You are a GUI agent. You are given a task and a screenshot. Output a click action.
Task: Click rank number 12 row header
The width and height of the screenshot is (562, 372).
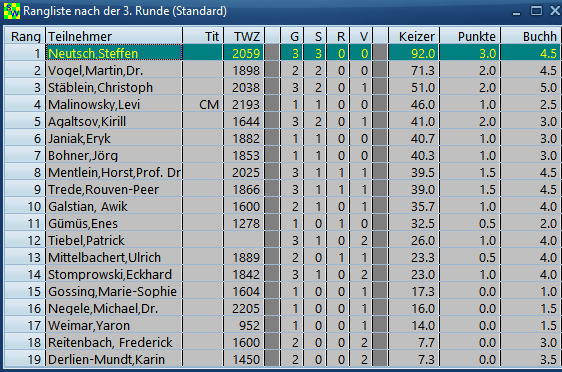click(25, 240)
